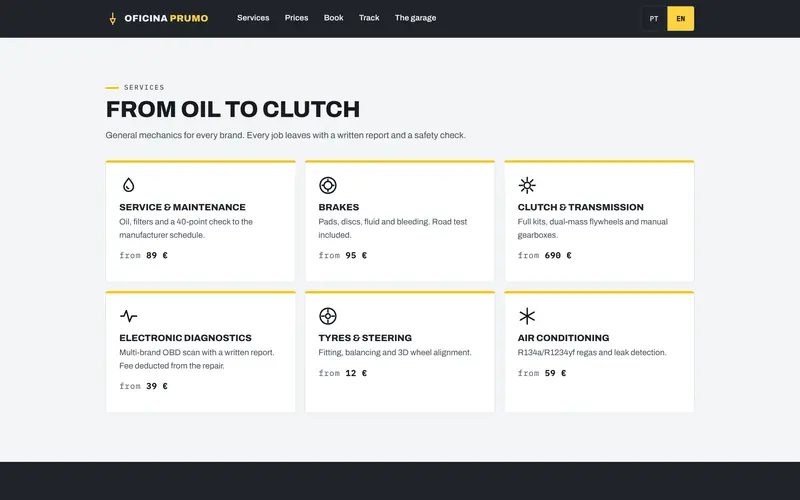Viewport: 800px width, 500px height.
Task: Select the SERVICE & MAINTENANCE heading
Action: tap(182, 207)
